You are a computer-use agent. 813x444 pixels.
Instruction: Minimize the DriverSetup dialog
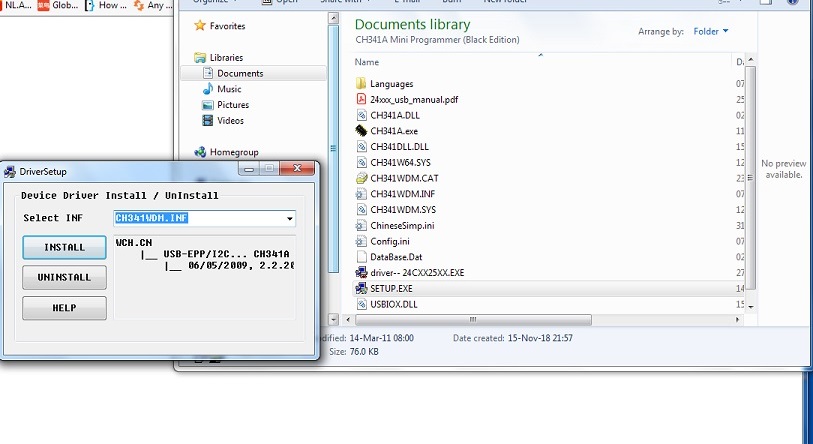coord(249,168)
